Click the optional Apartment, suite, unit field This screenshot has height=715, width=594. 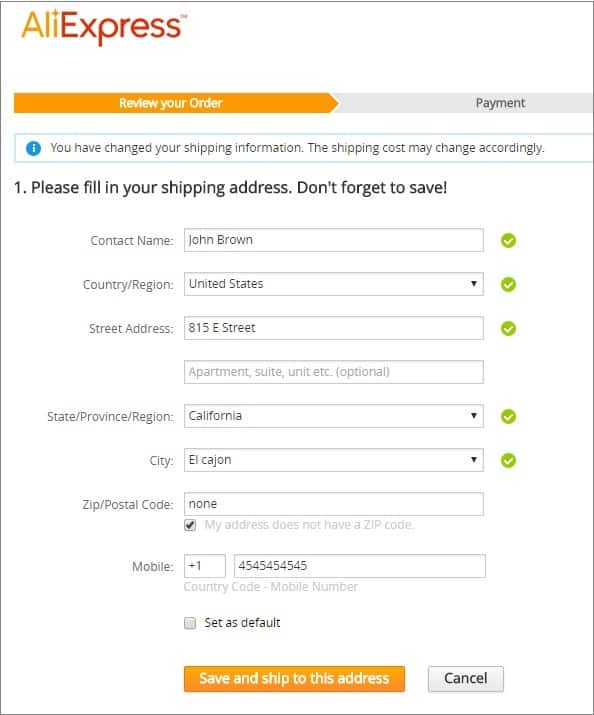click(334, 372)
